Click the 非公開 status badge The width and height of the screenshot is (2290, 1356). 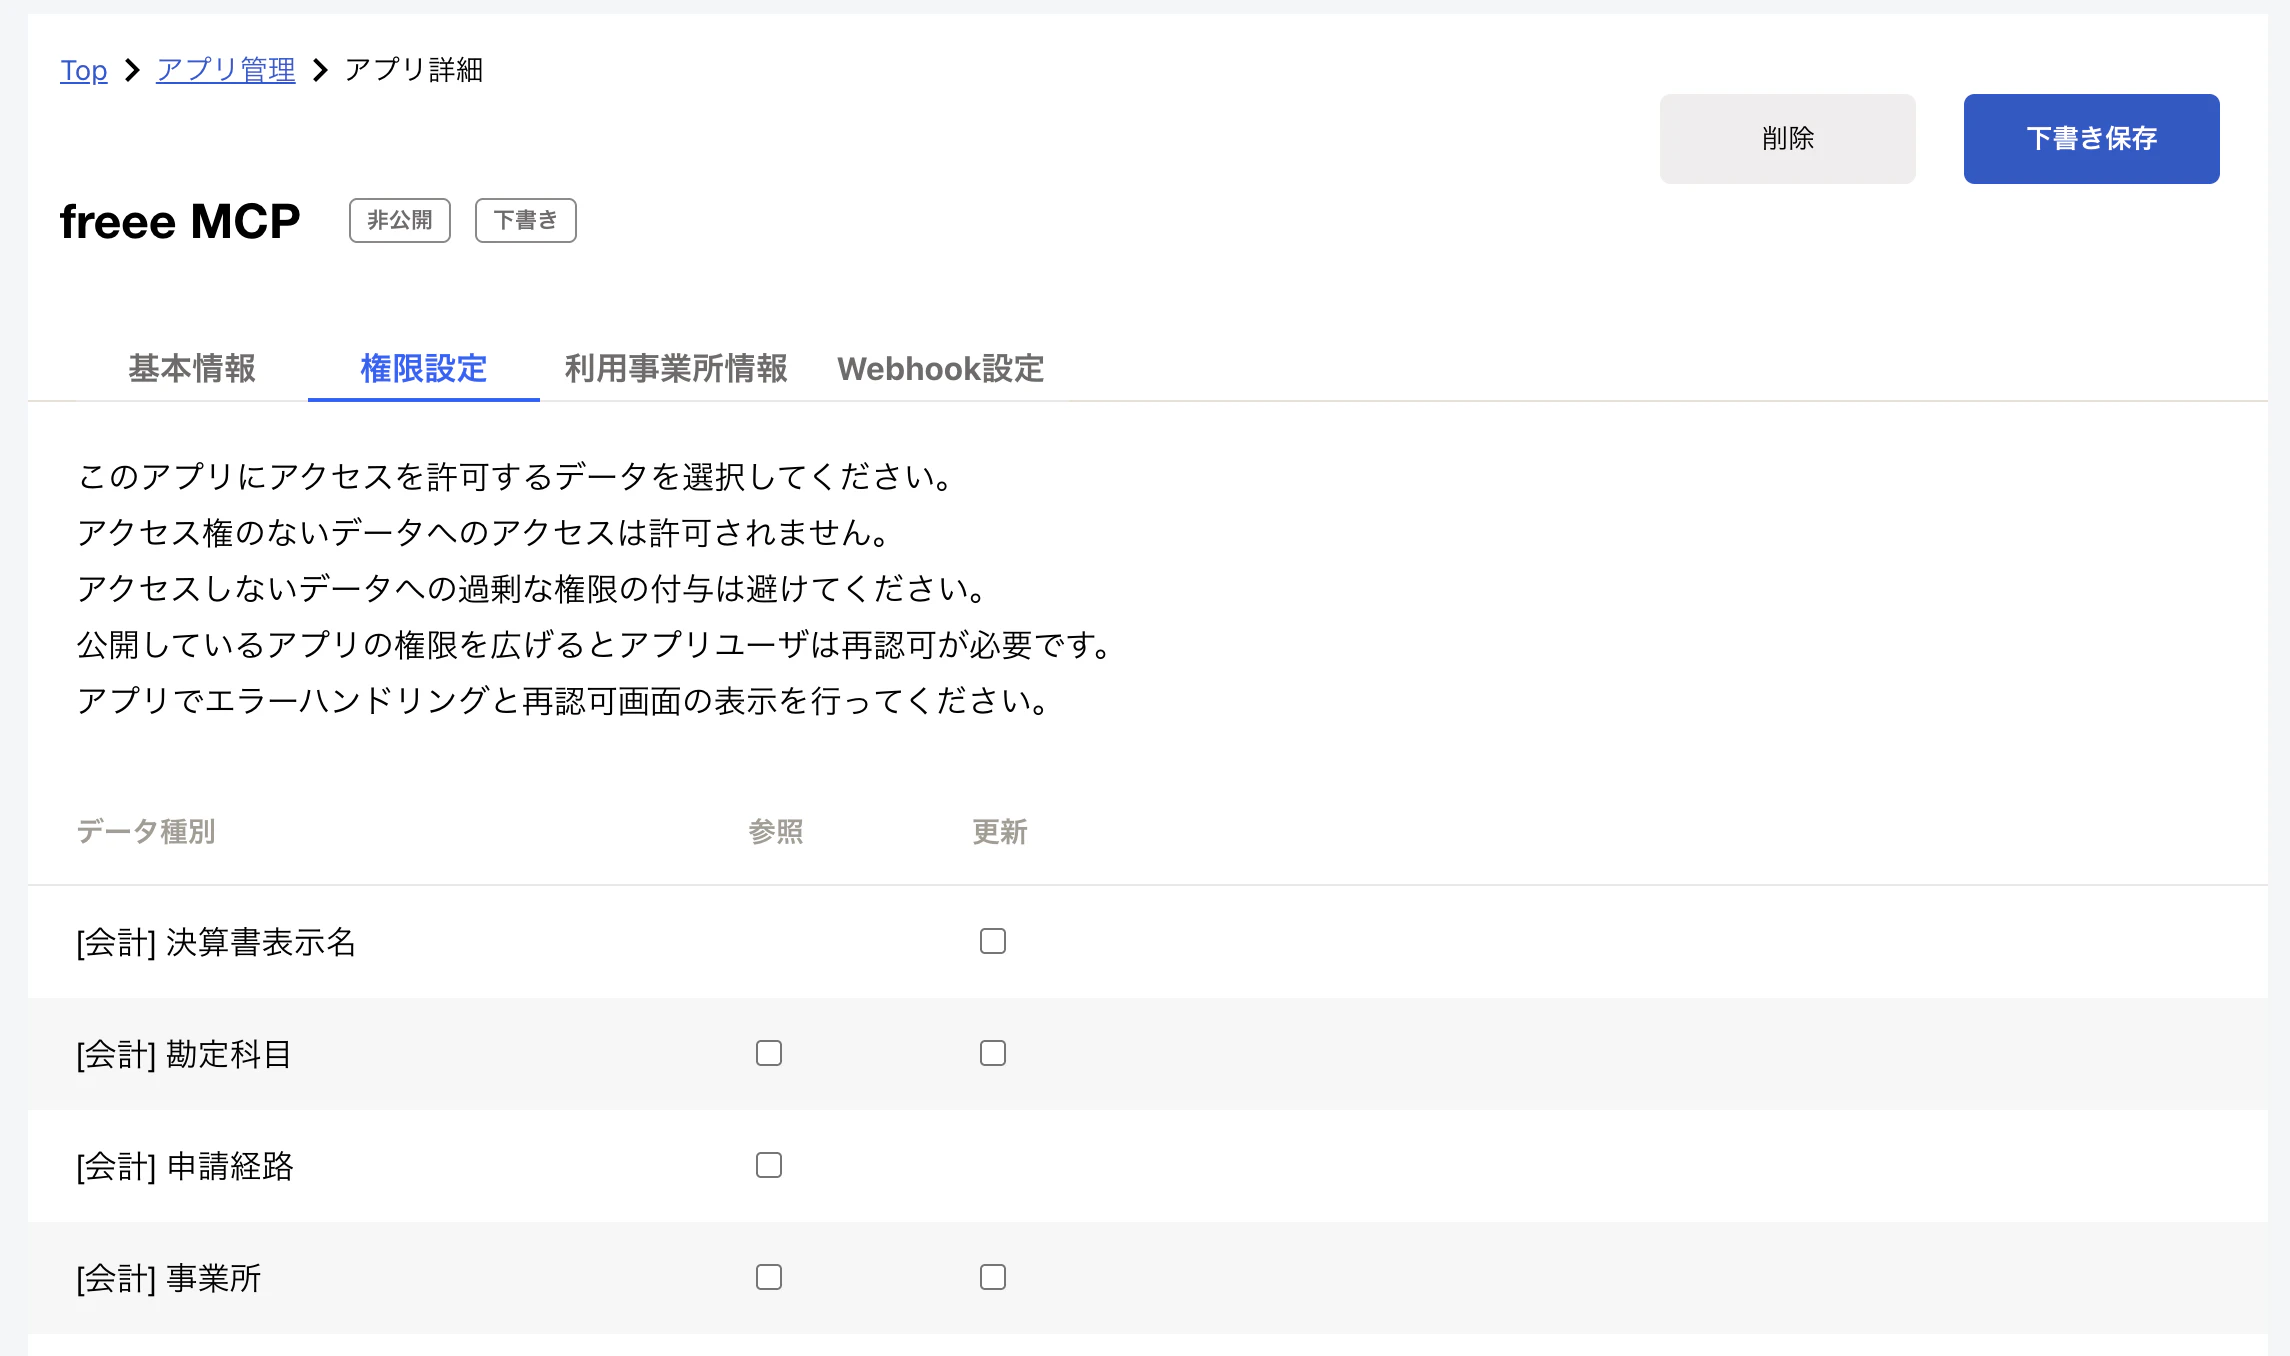pyautogui.click(x=399, y=220)
